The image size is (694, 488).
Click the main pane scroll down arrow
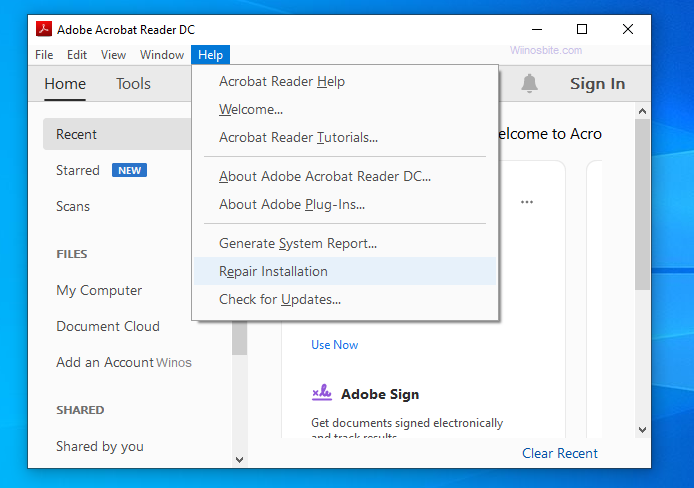[x=643, y=430]
